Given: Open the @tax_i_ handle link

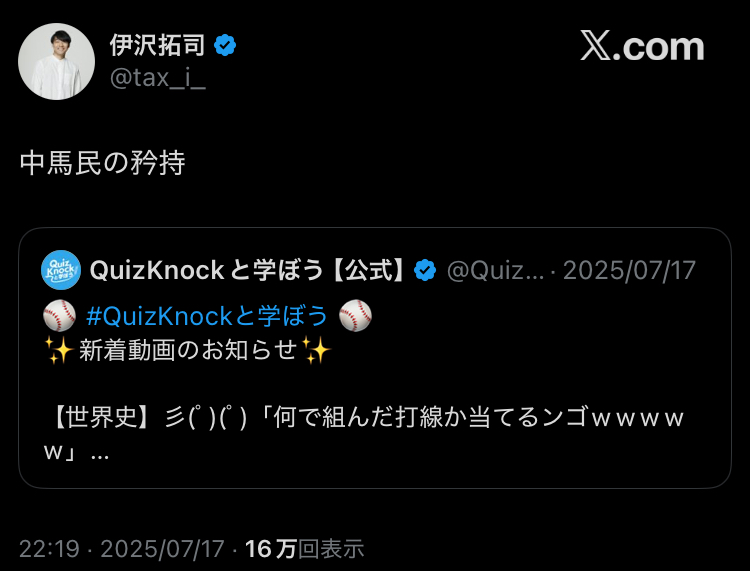Looking at the screenshot, I should [158, 78].
